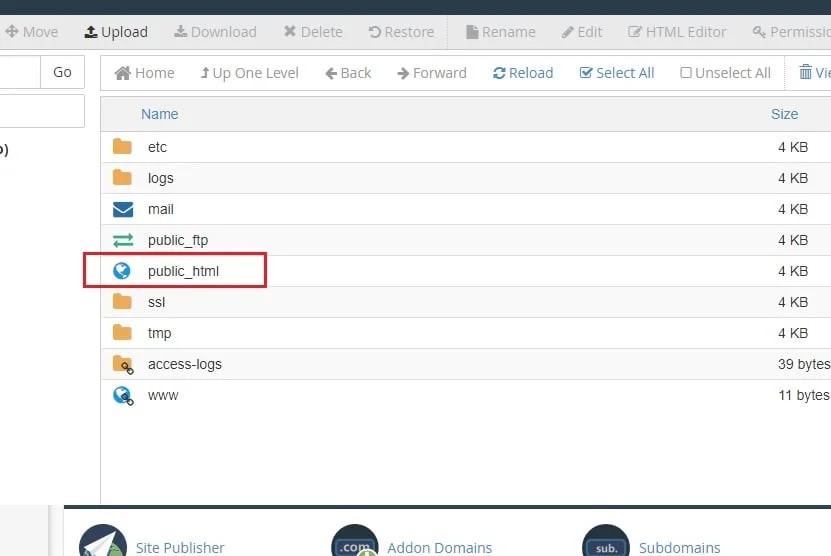The width and height of the screenshot is (831, 556).
Task: Click the Upload toolbar button
Action: click(116, 32)
